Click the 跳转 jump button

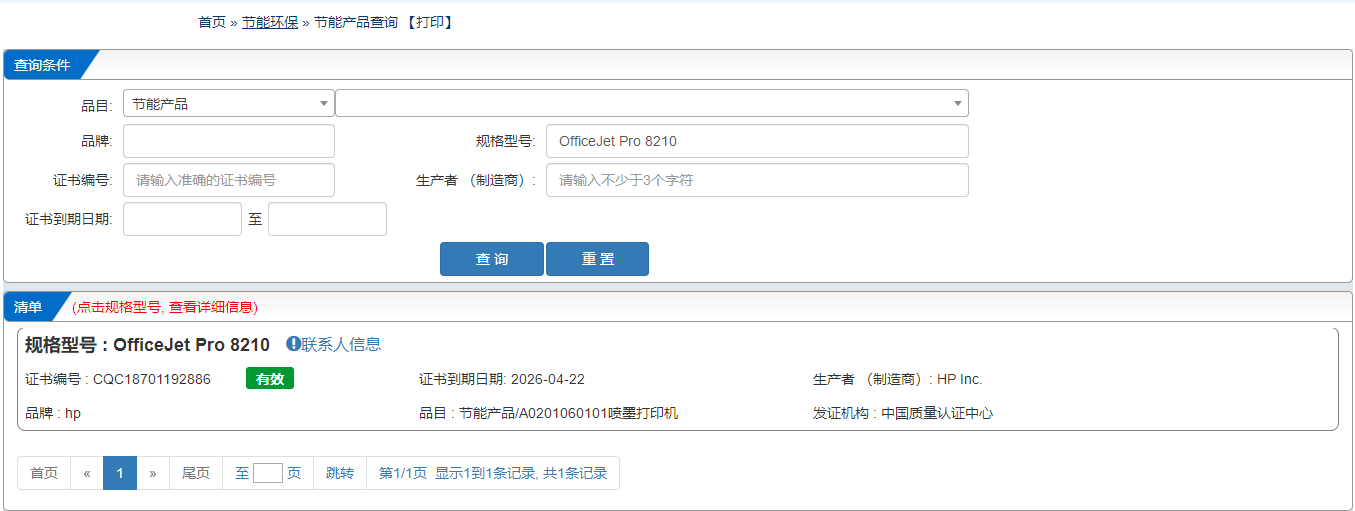(340, 473)
